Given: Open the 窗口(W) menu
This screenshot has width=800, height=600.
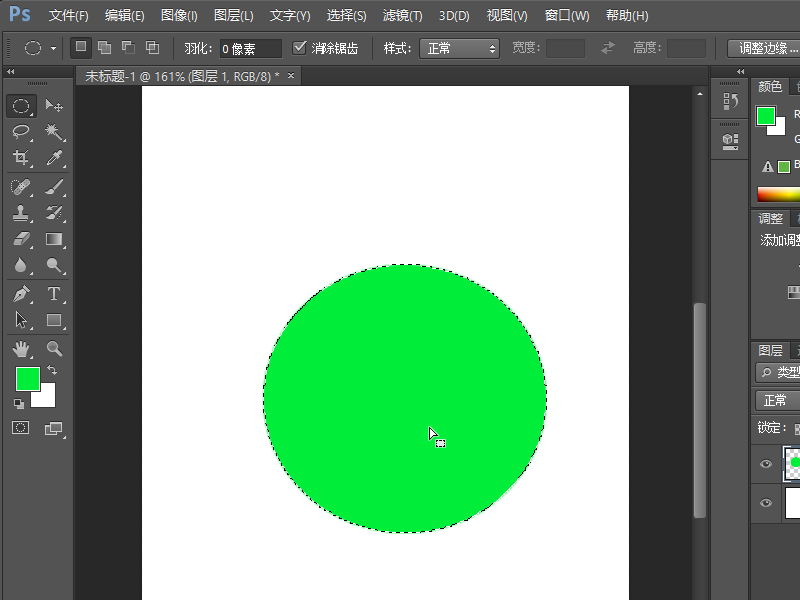Looking at the screenshot, I should 567,16.
